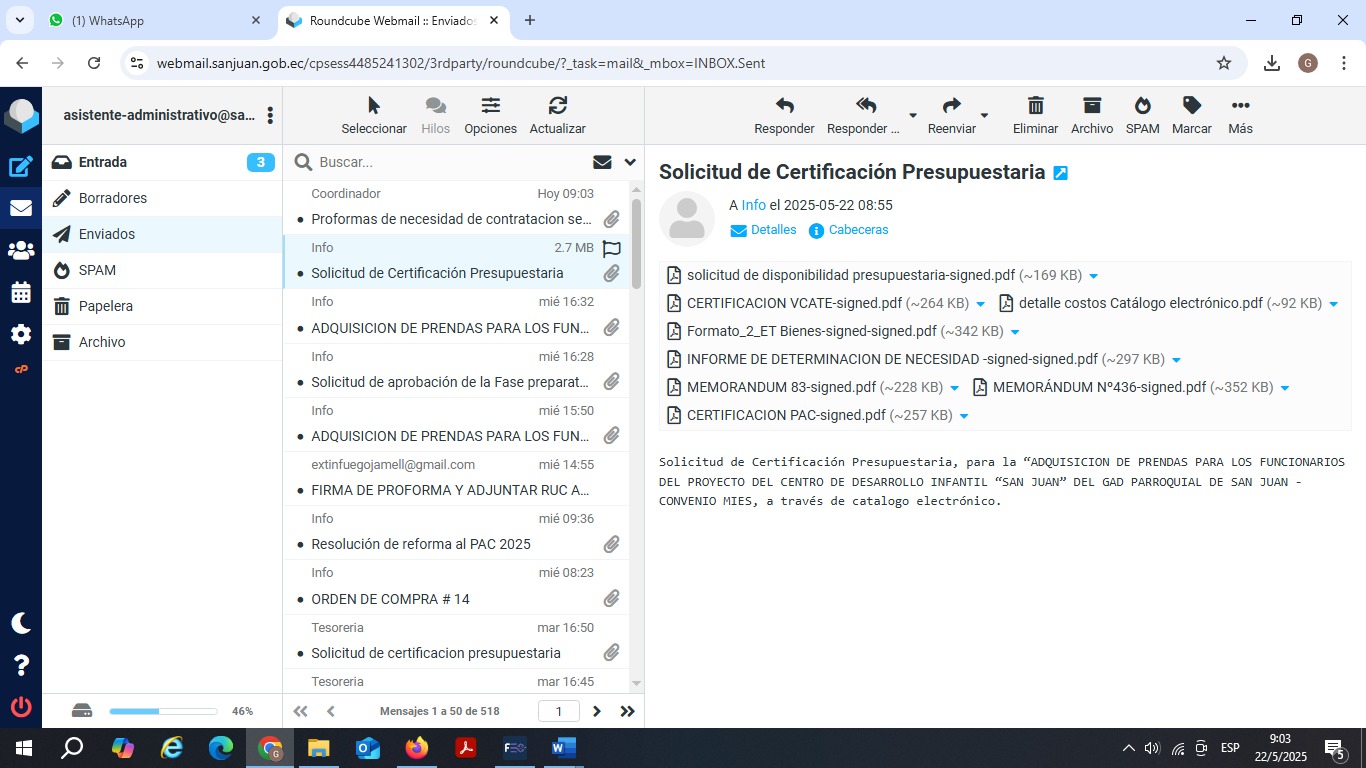Image resolution: width=1366 pixels, height=768 pixels.
Task: Click the Buscar search field
Action: pos(450,162)
